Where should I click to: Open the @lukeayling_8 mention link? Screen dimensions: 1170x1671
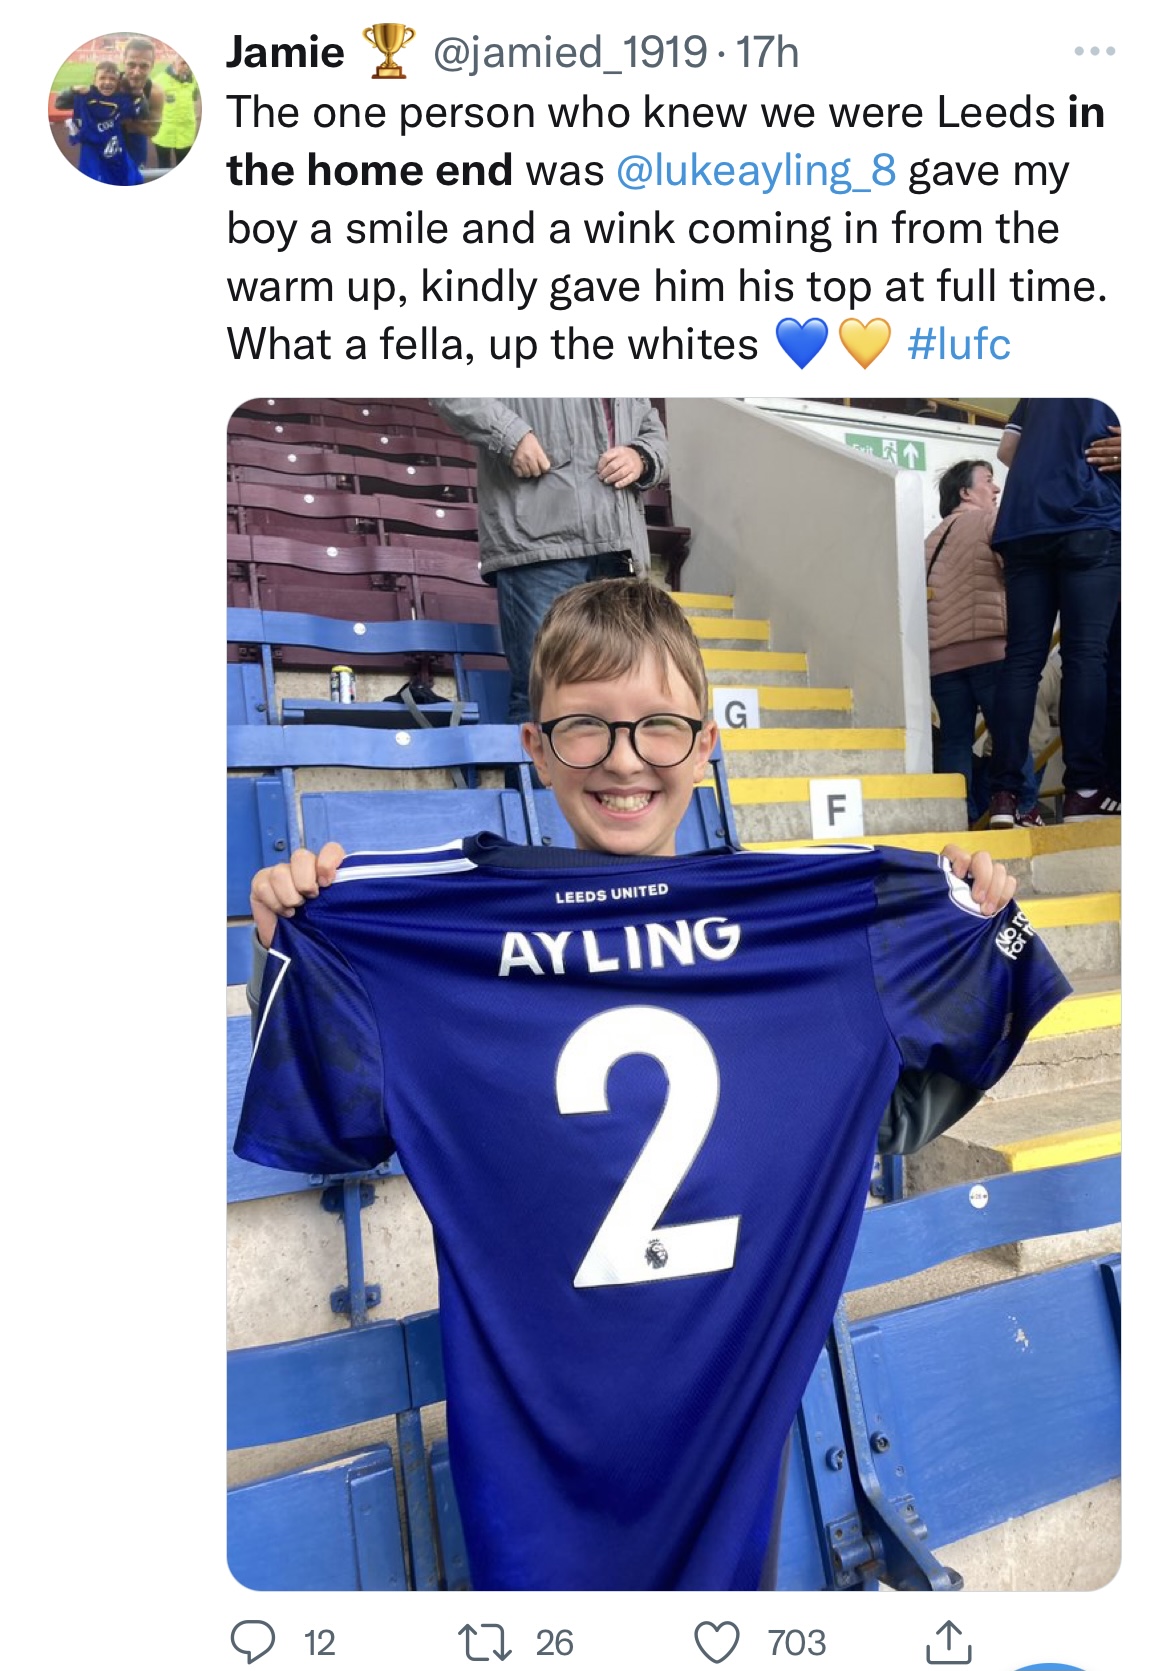(x=756, y=171)
